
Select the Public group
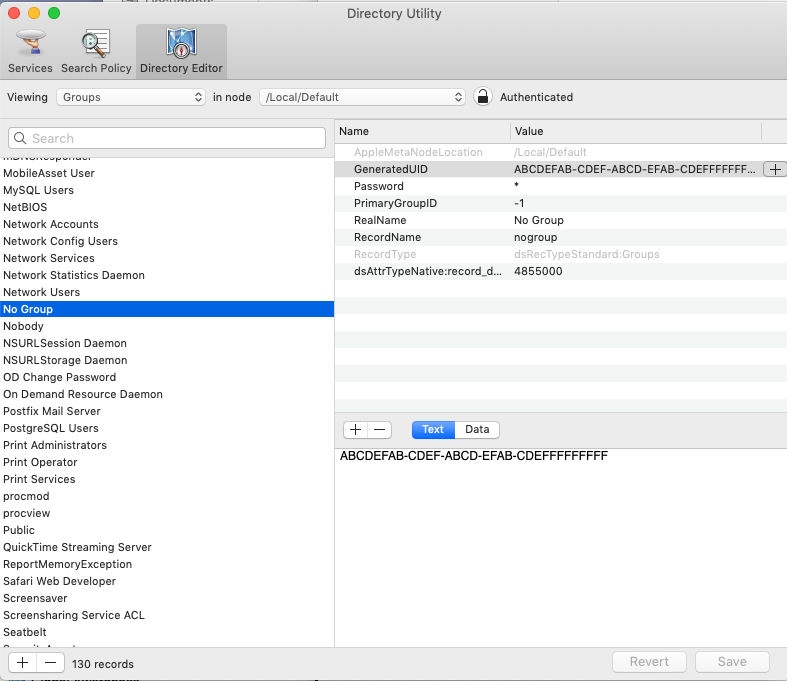coord(167,530)
